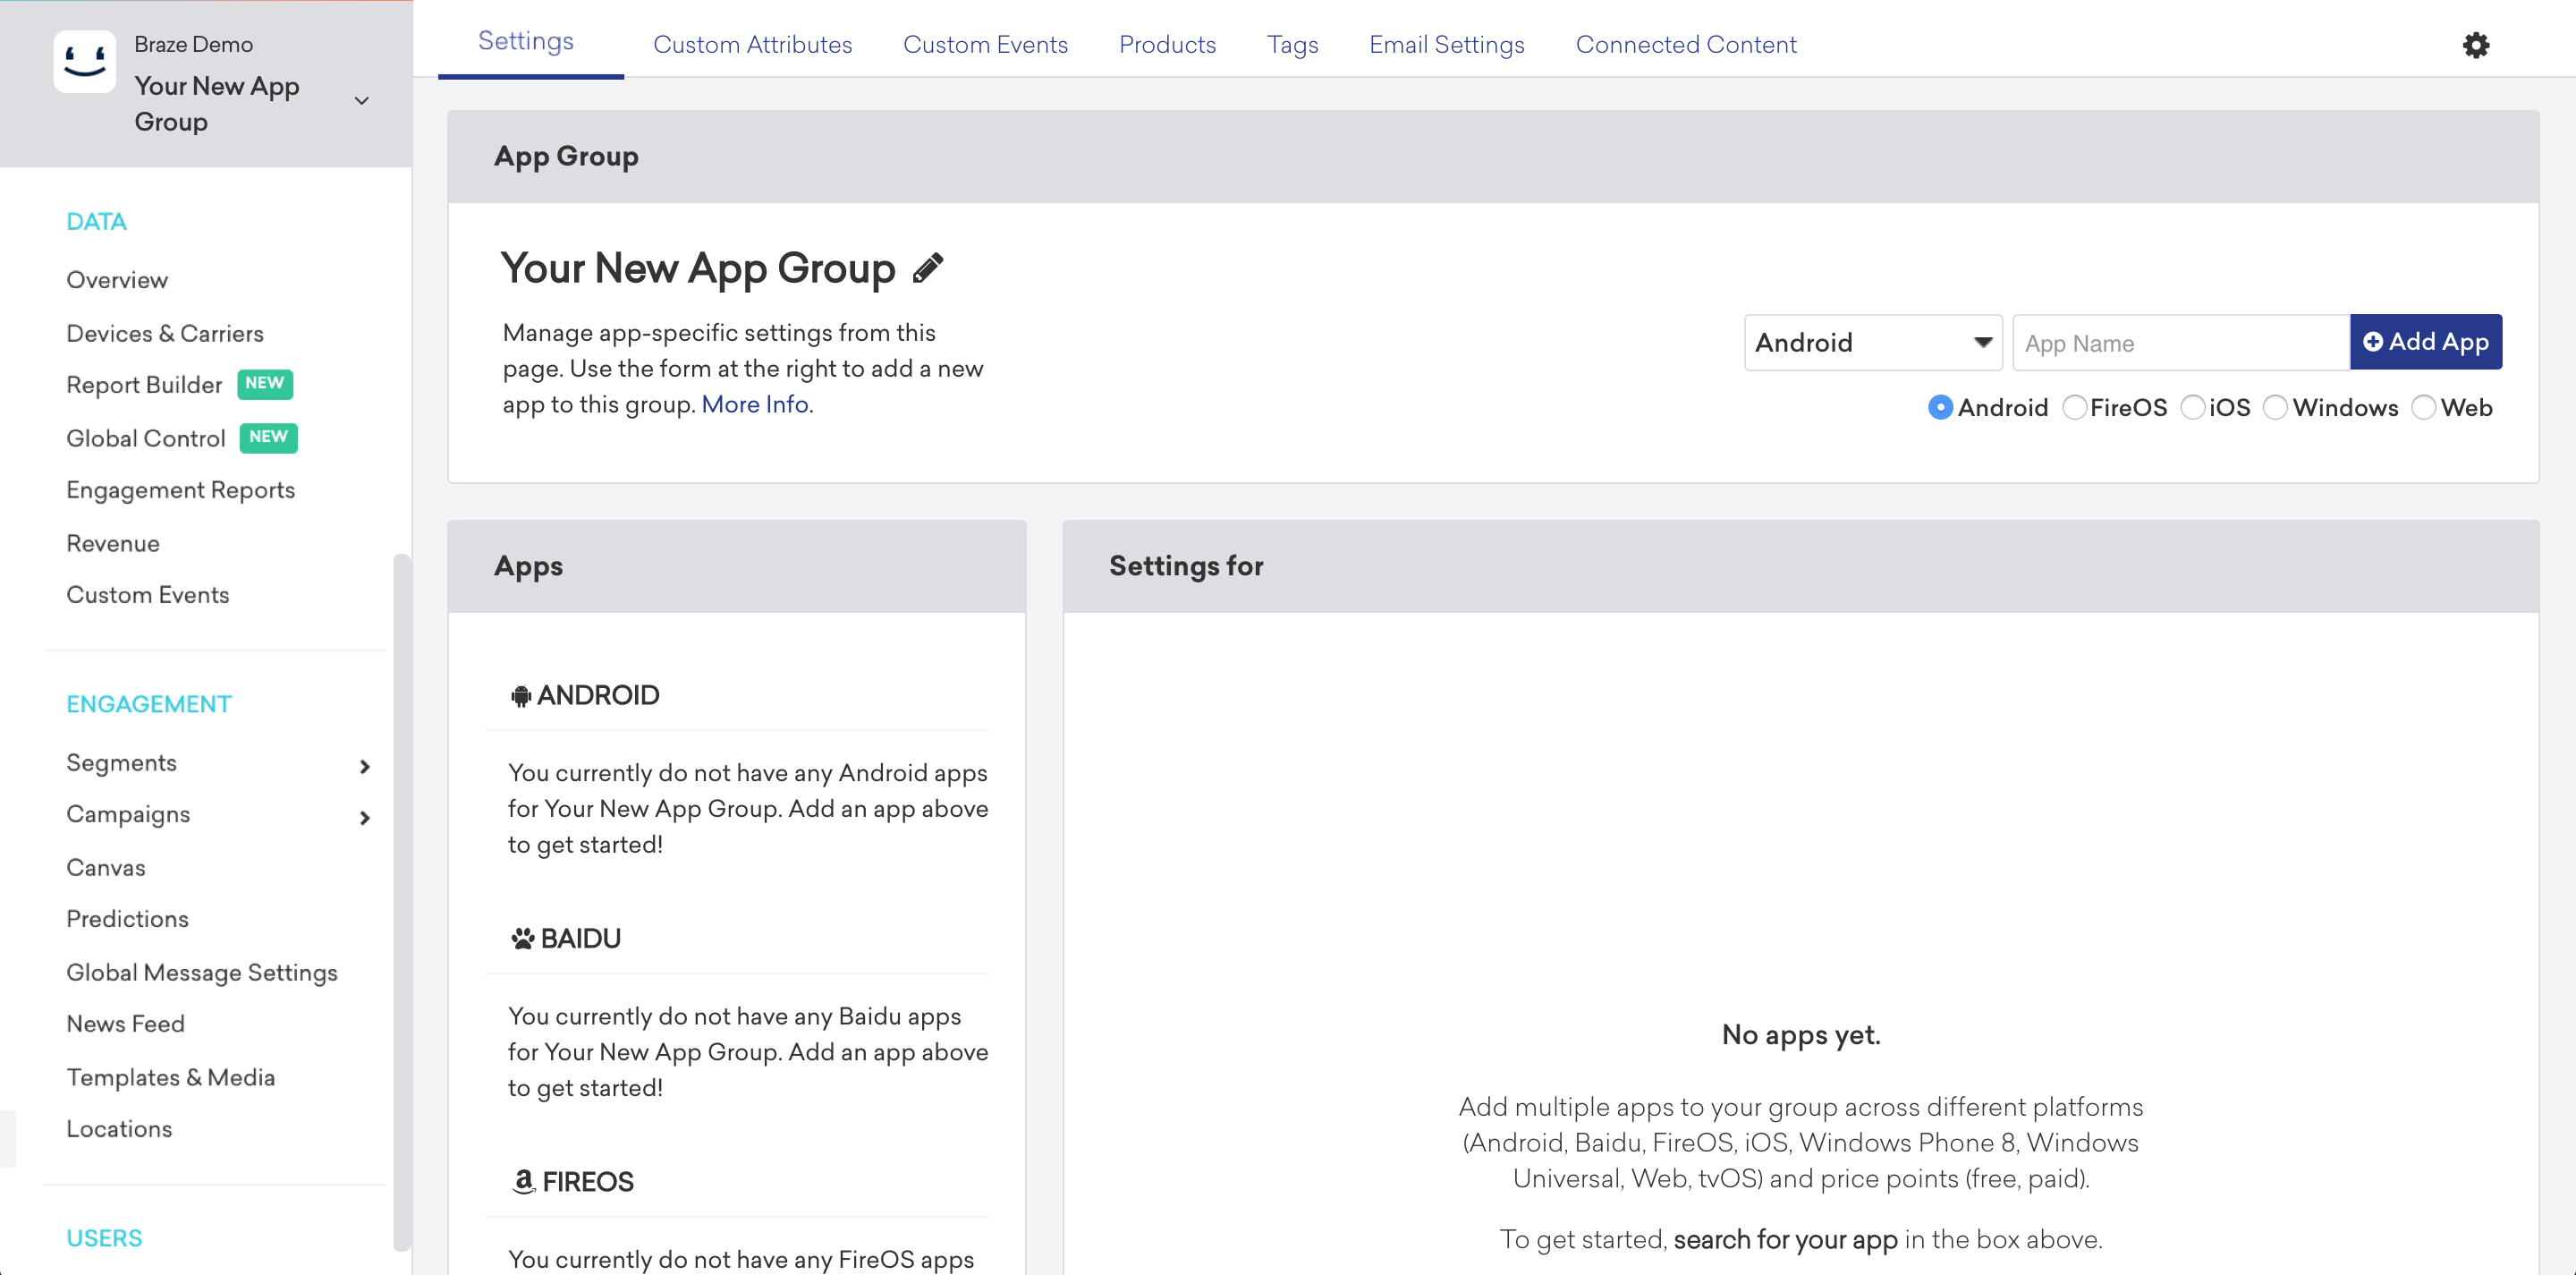Expand the Segments submenu arrow
Image resolution: width=2576 pixels, height=1275 pixels.
point(365,766)
